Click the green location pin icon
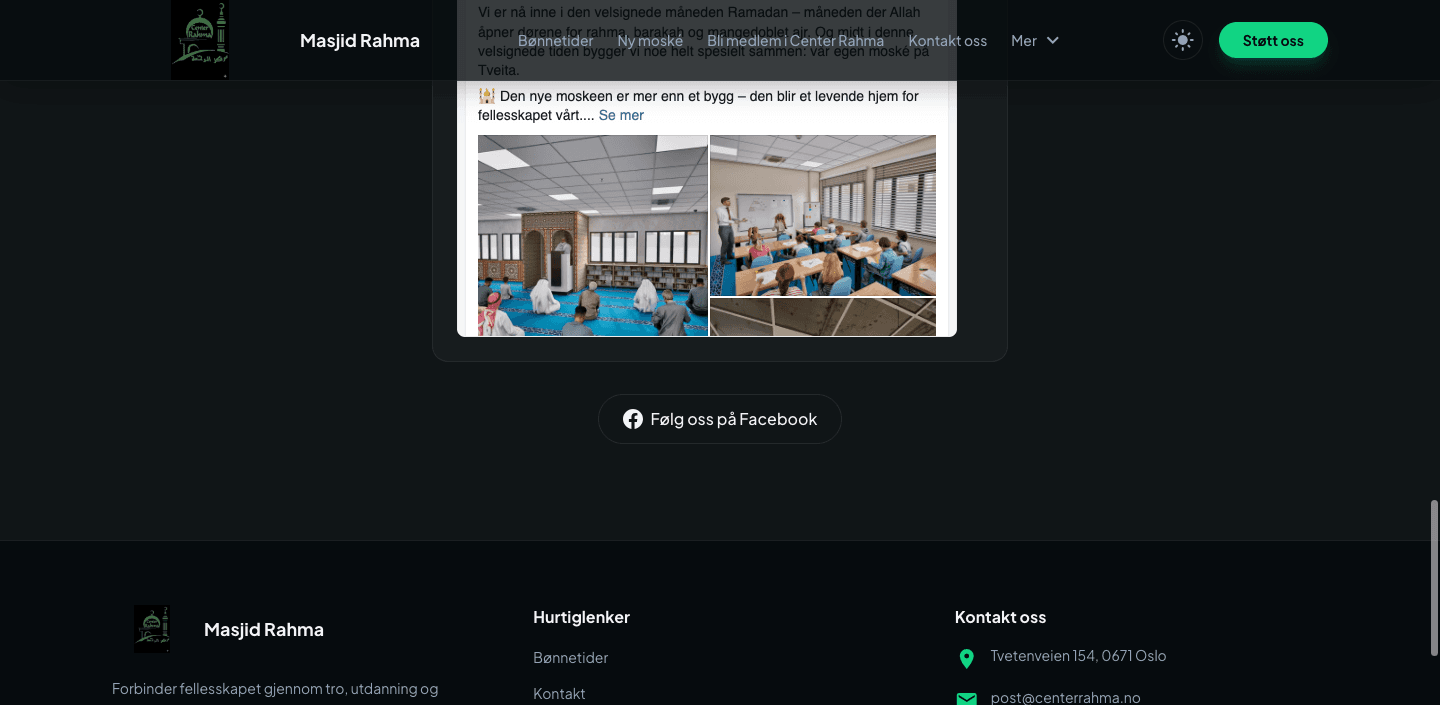This screenshot has width=1440, height=705. tap(966, 658)
